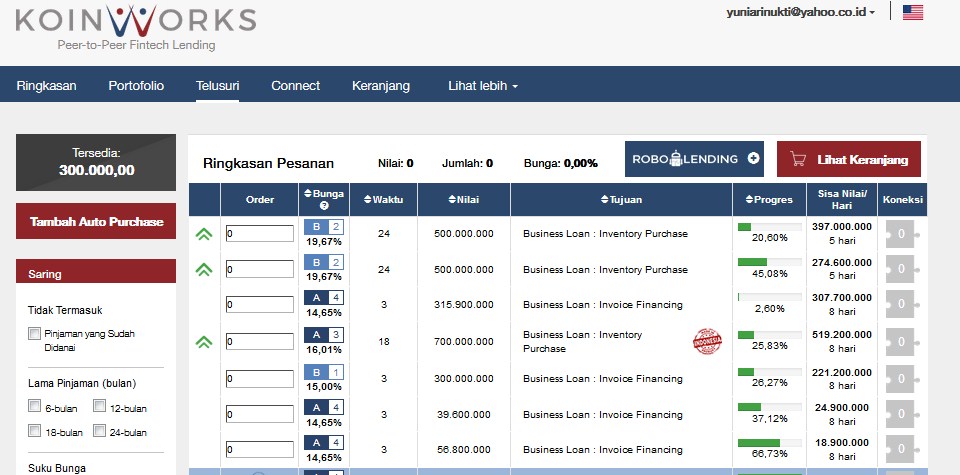Open Connect tab

point(295,86)
